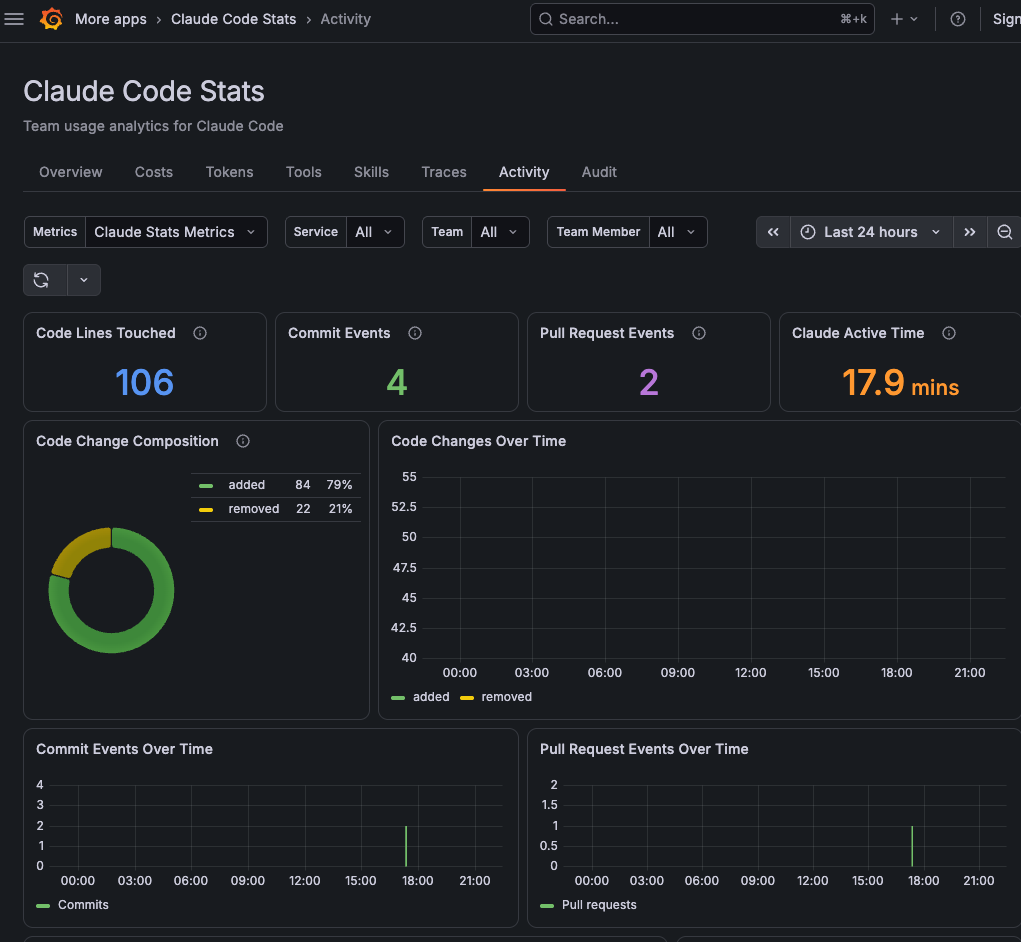Click the Commit Events spike bar
The width and height of the screenshot is (1021, 942).
[x=406, y=846]
